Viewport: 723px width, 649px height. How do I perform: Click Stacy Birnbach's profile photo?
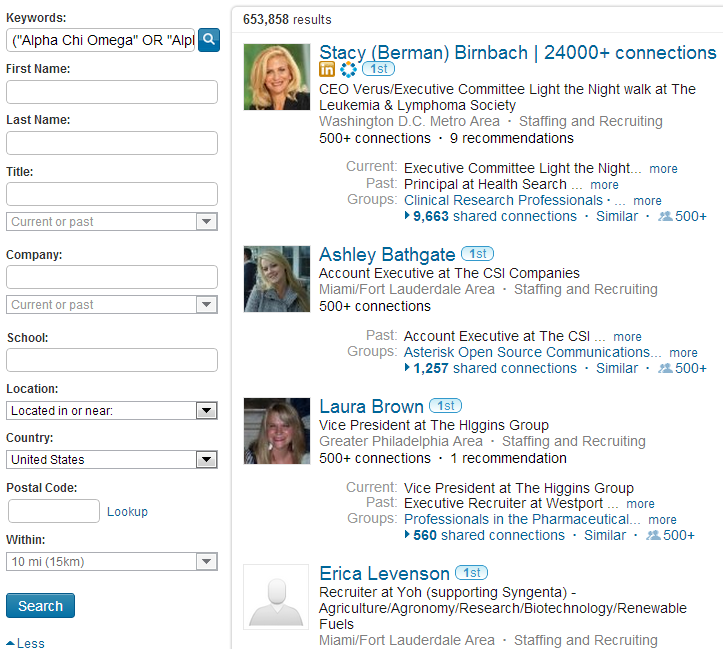pyautogui.click(x=277, y=77)
